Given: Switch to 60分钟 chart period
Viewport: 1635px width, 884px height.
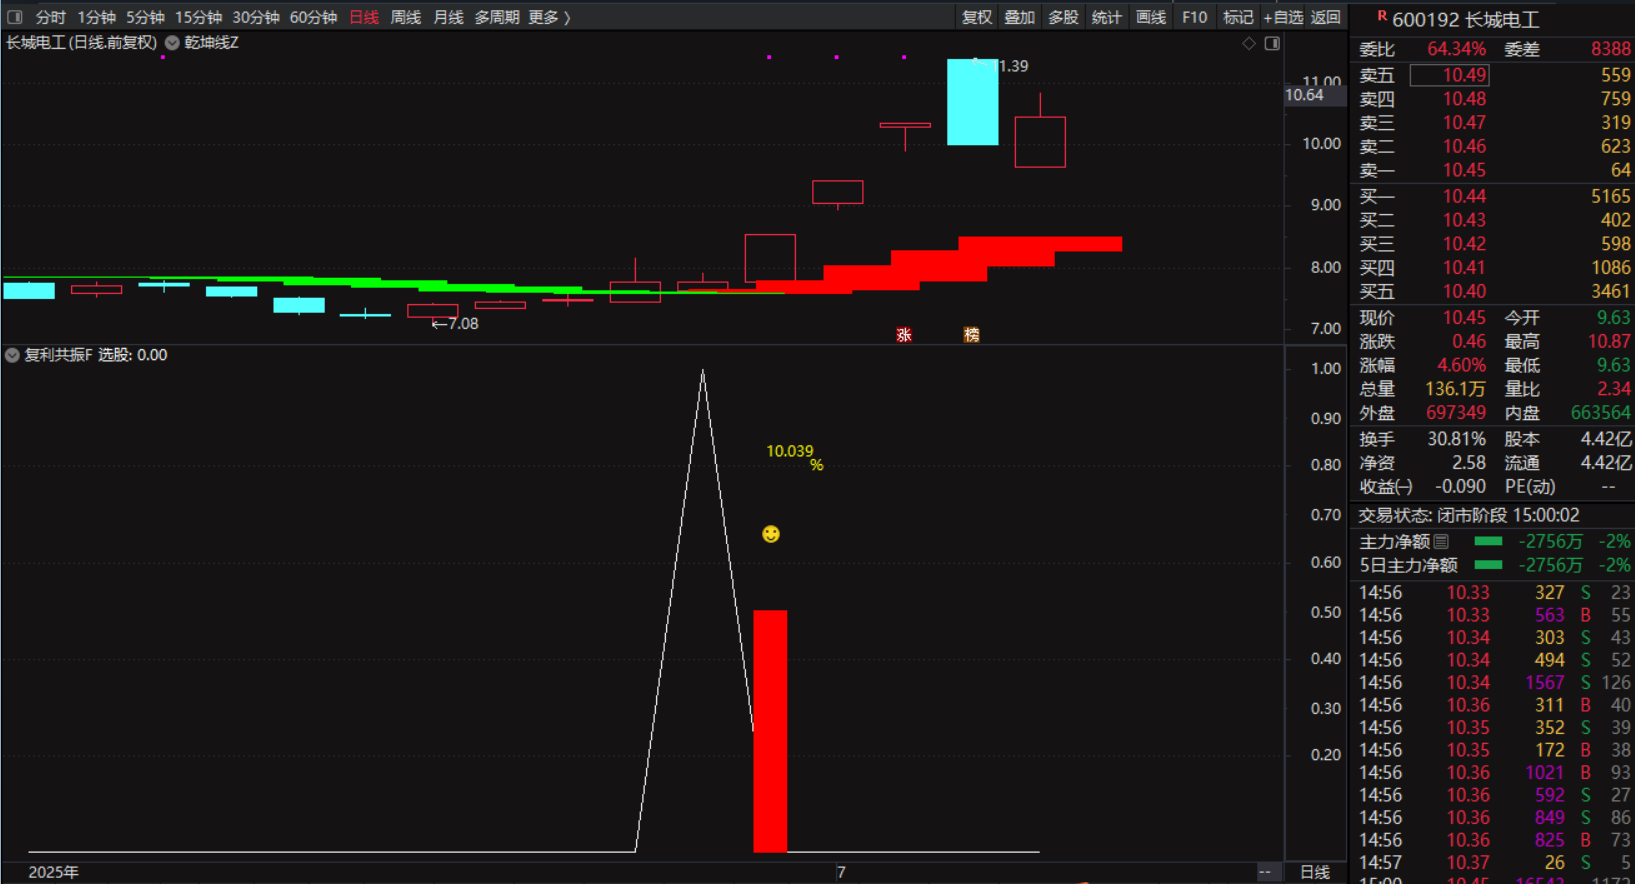Looking at the screenshot, I should (313, 17).
